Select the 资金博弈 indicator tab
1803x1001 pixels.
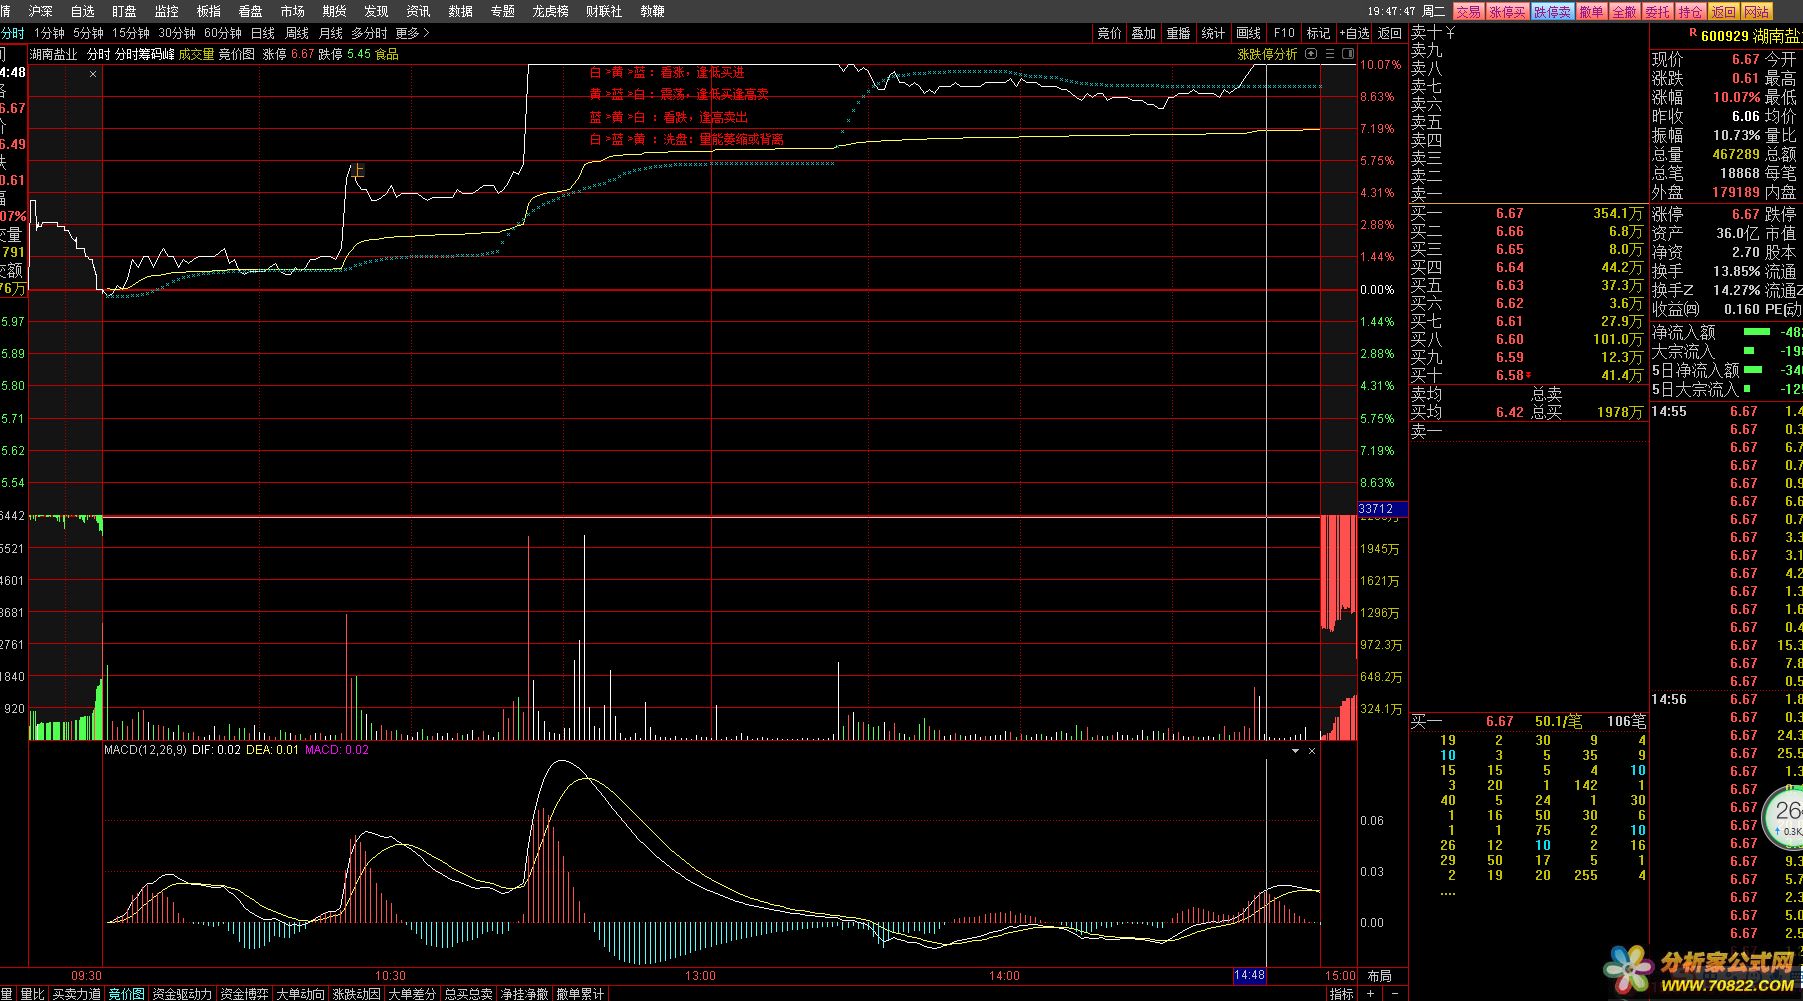244,994
